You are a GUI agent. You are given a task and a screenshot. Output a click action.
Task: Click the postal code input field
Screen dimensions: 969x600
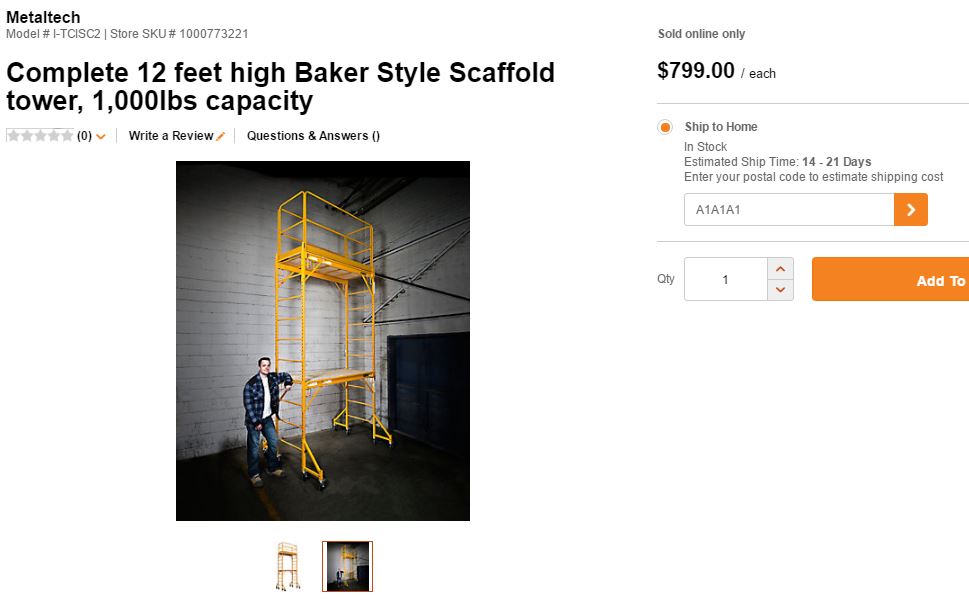788,210
